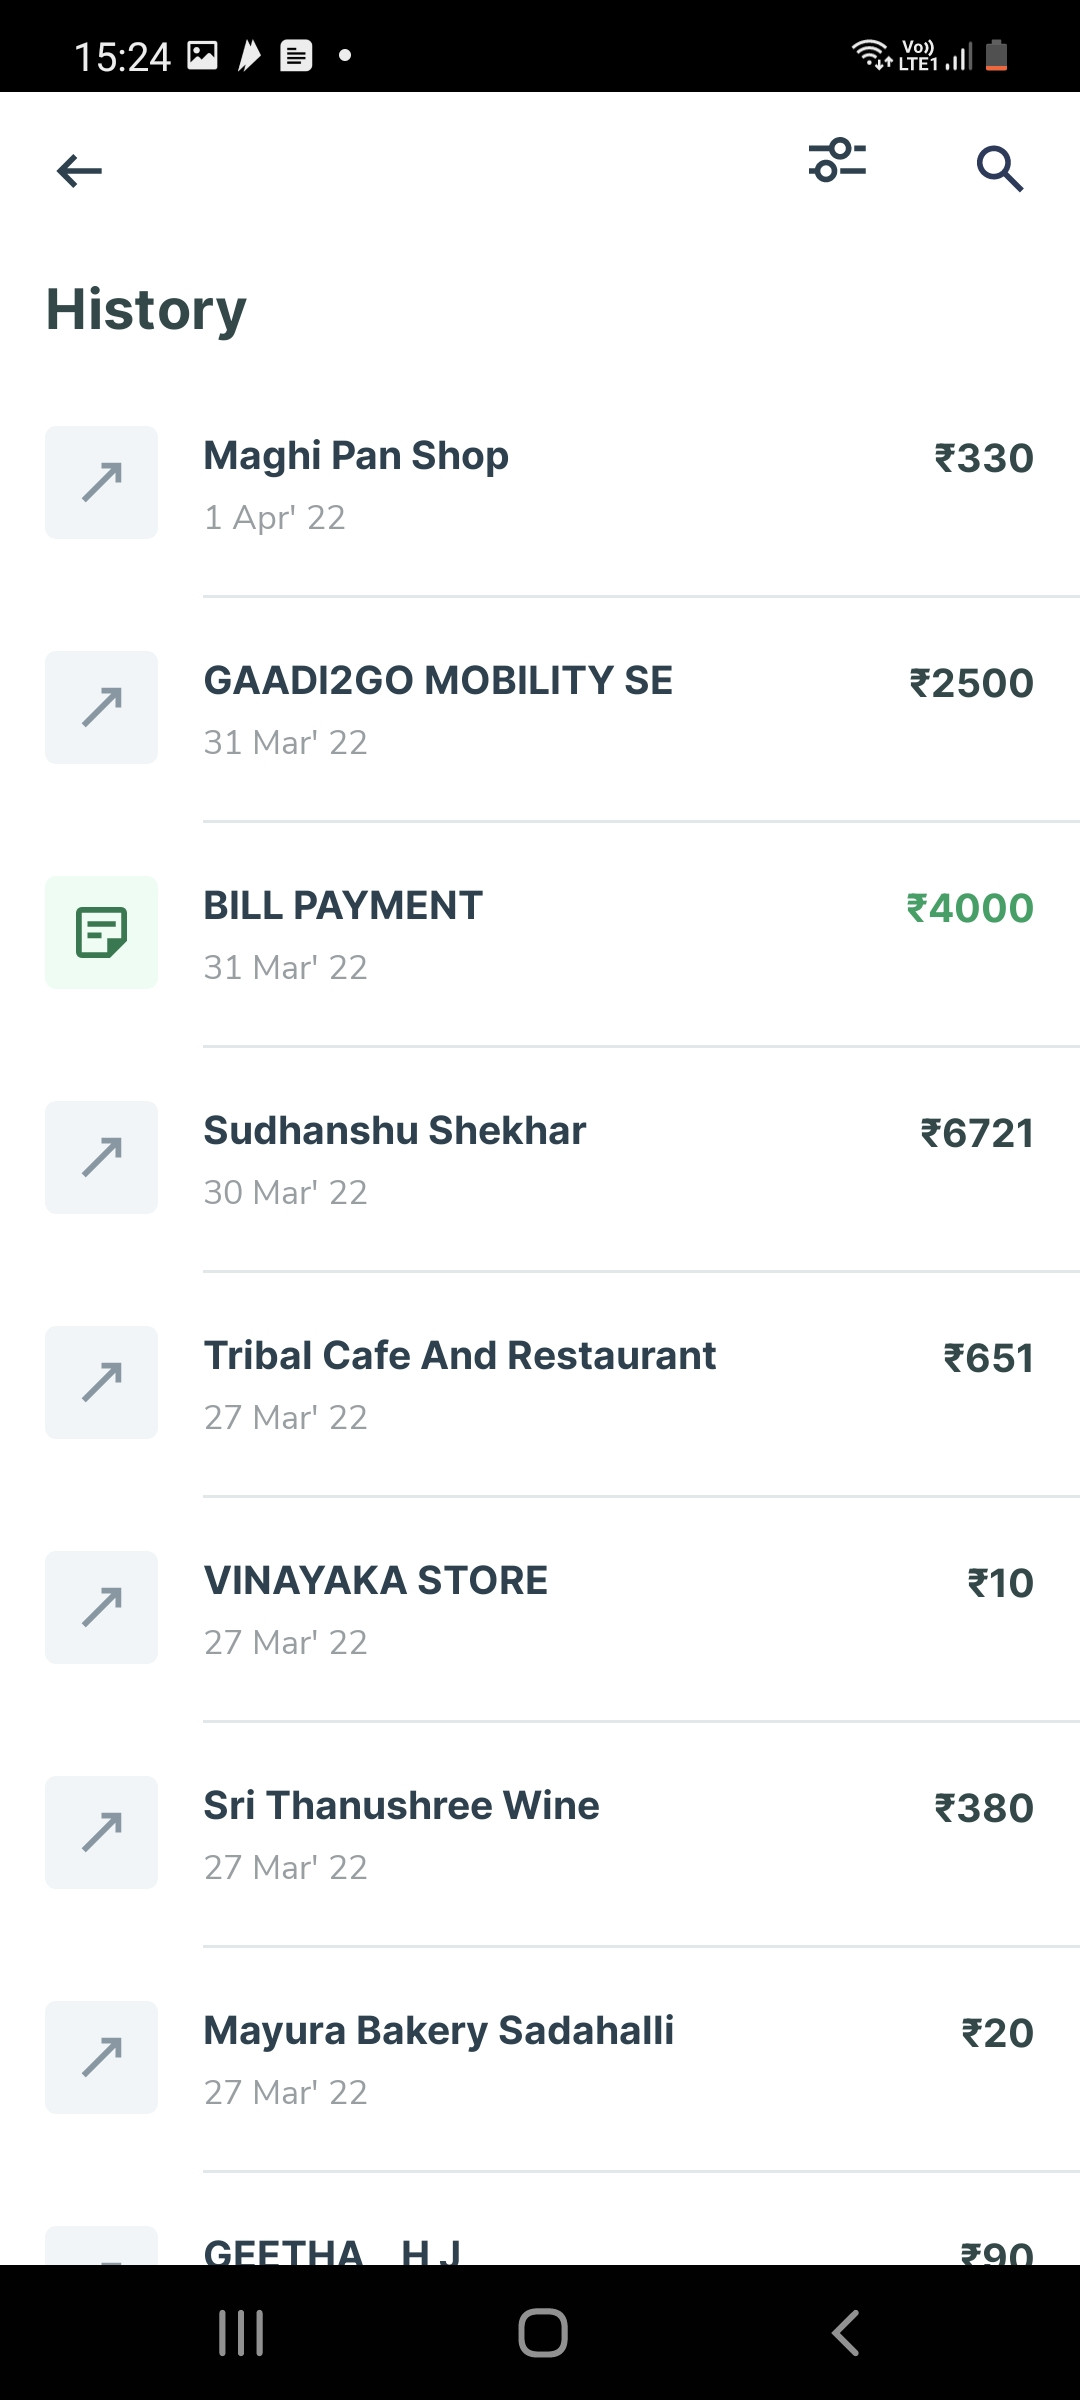The width and height of the screenshot is (1080, 2400).
Task: Tap the Bill Payment receipt icon
Action: point(102,932)
